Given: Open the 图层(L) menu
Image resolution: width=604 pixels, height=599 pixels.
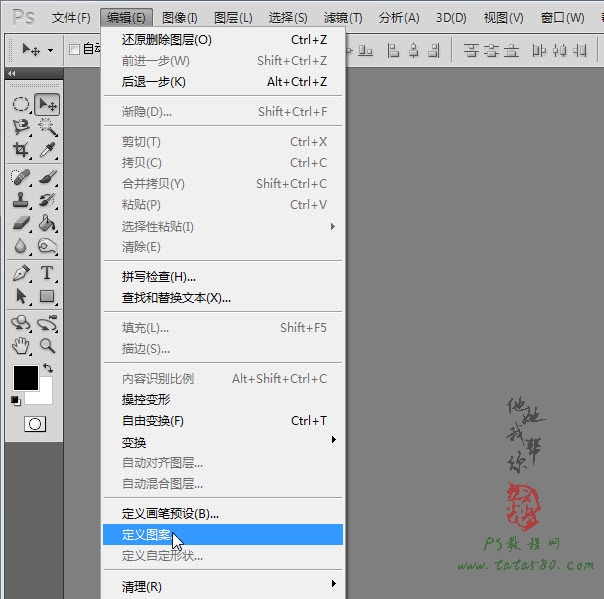Looking at the screenshot, I should (233, 18).
